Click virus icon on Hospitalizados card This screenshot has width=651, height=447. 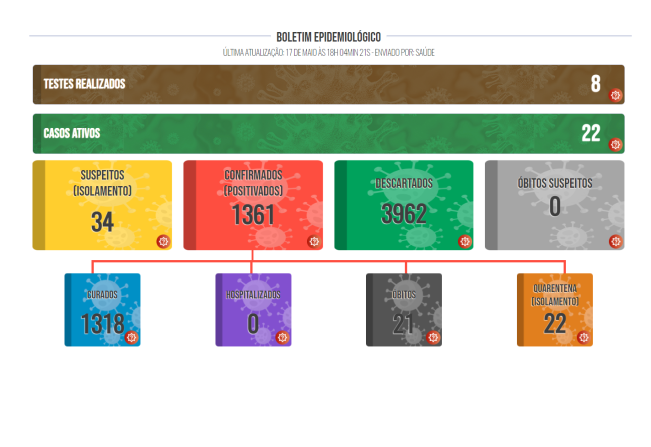point(282,337)
